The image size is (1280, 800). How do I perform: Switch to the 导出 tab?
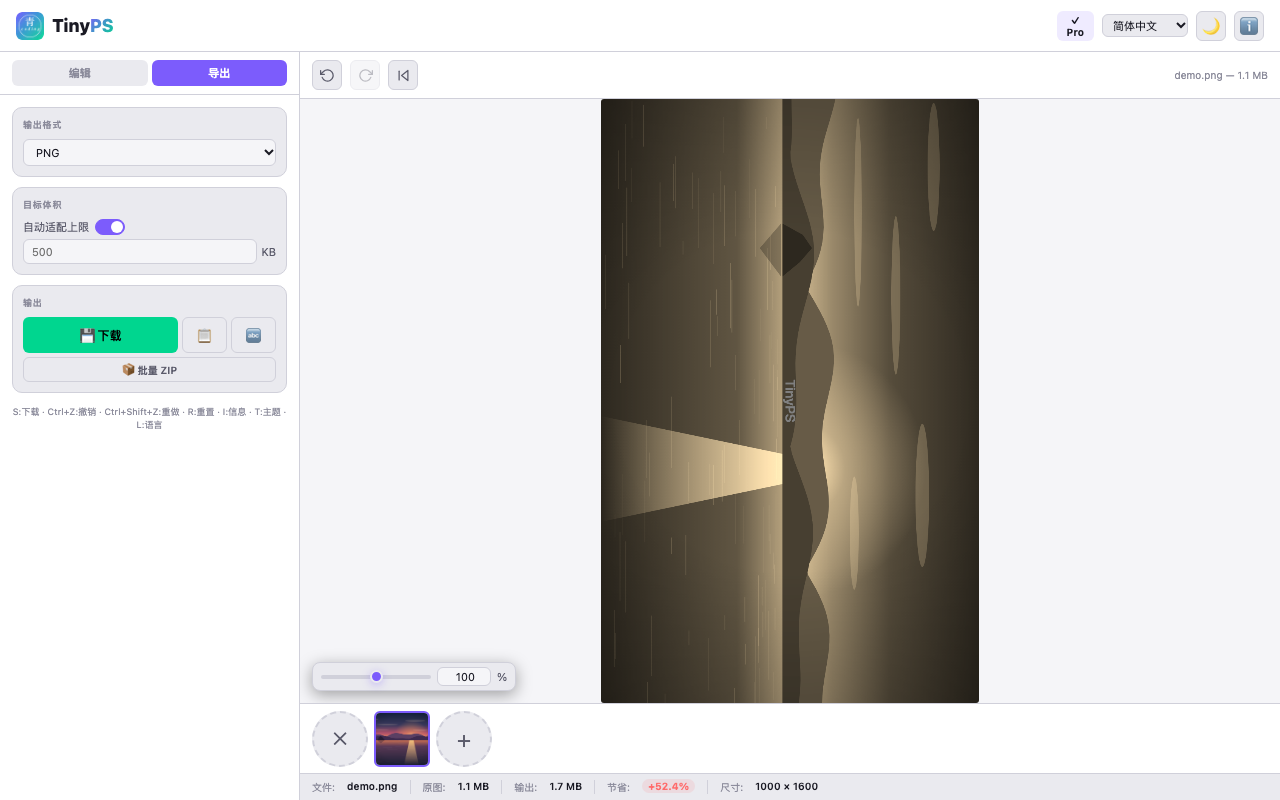(219, 73)
